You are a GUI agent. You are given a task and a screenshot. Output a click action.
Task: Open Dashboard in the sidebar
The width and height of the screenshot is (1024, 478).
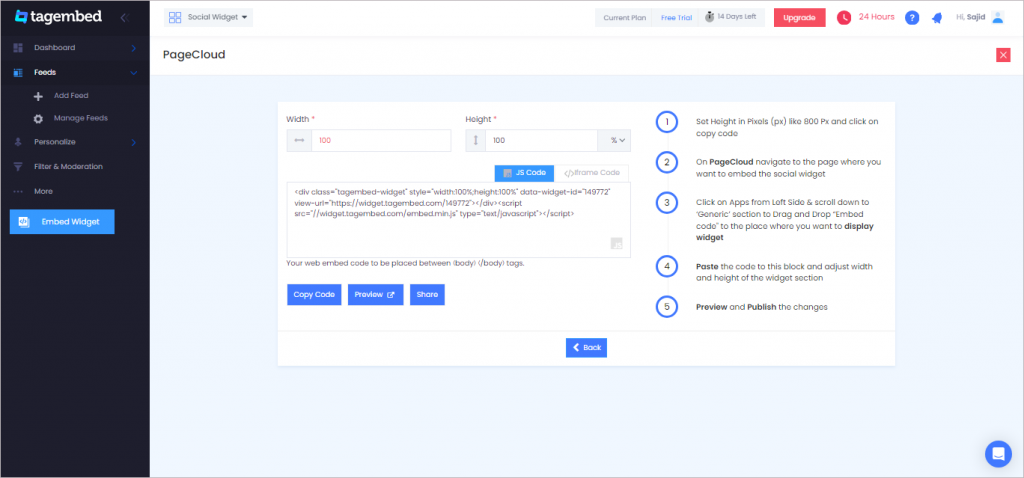point(55,48)
